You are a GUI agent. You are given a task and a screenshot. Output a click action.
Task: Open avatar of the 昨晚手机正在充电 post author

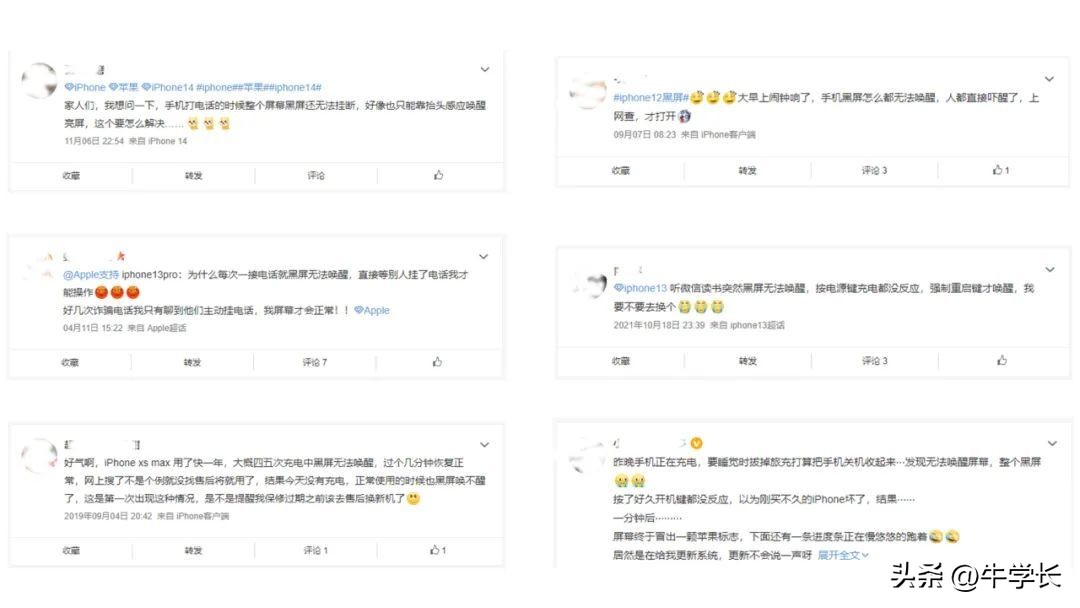588,454
